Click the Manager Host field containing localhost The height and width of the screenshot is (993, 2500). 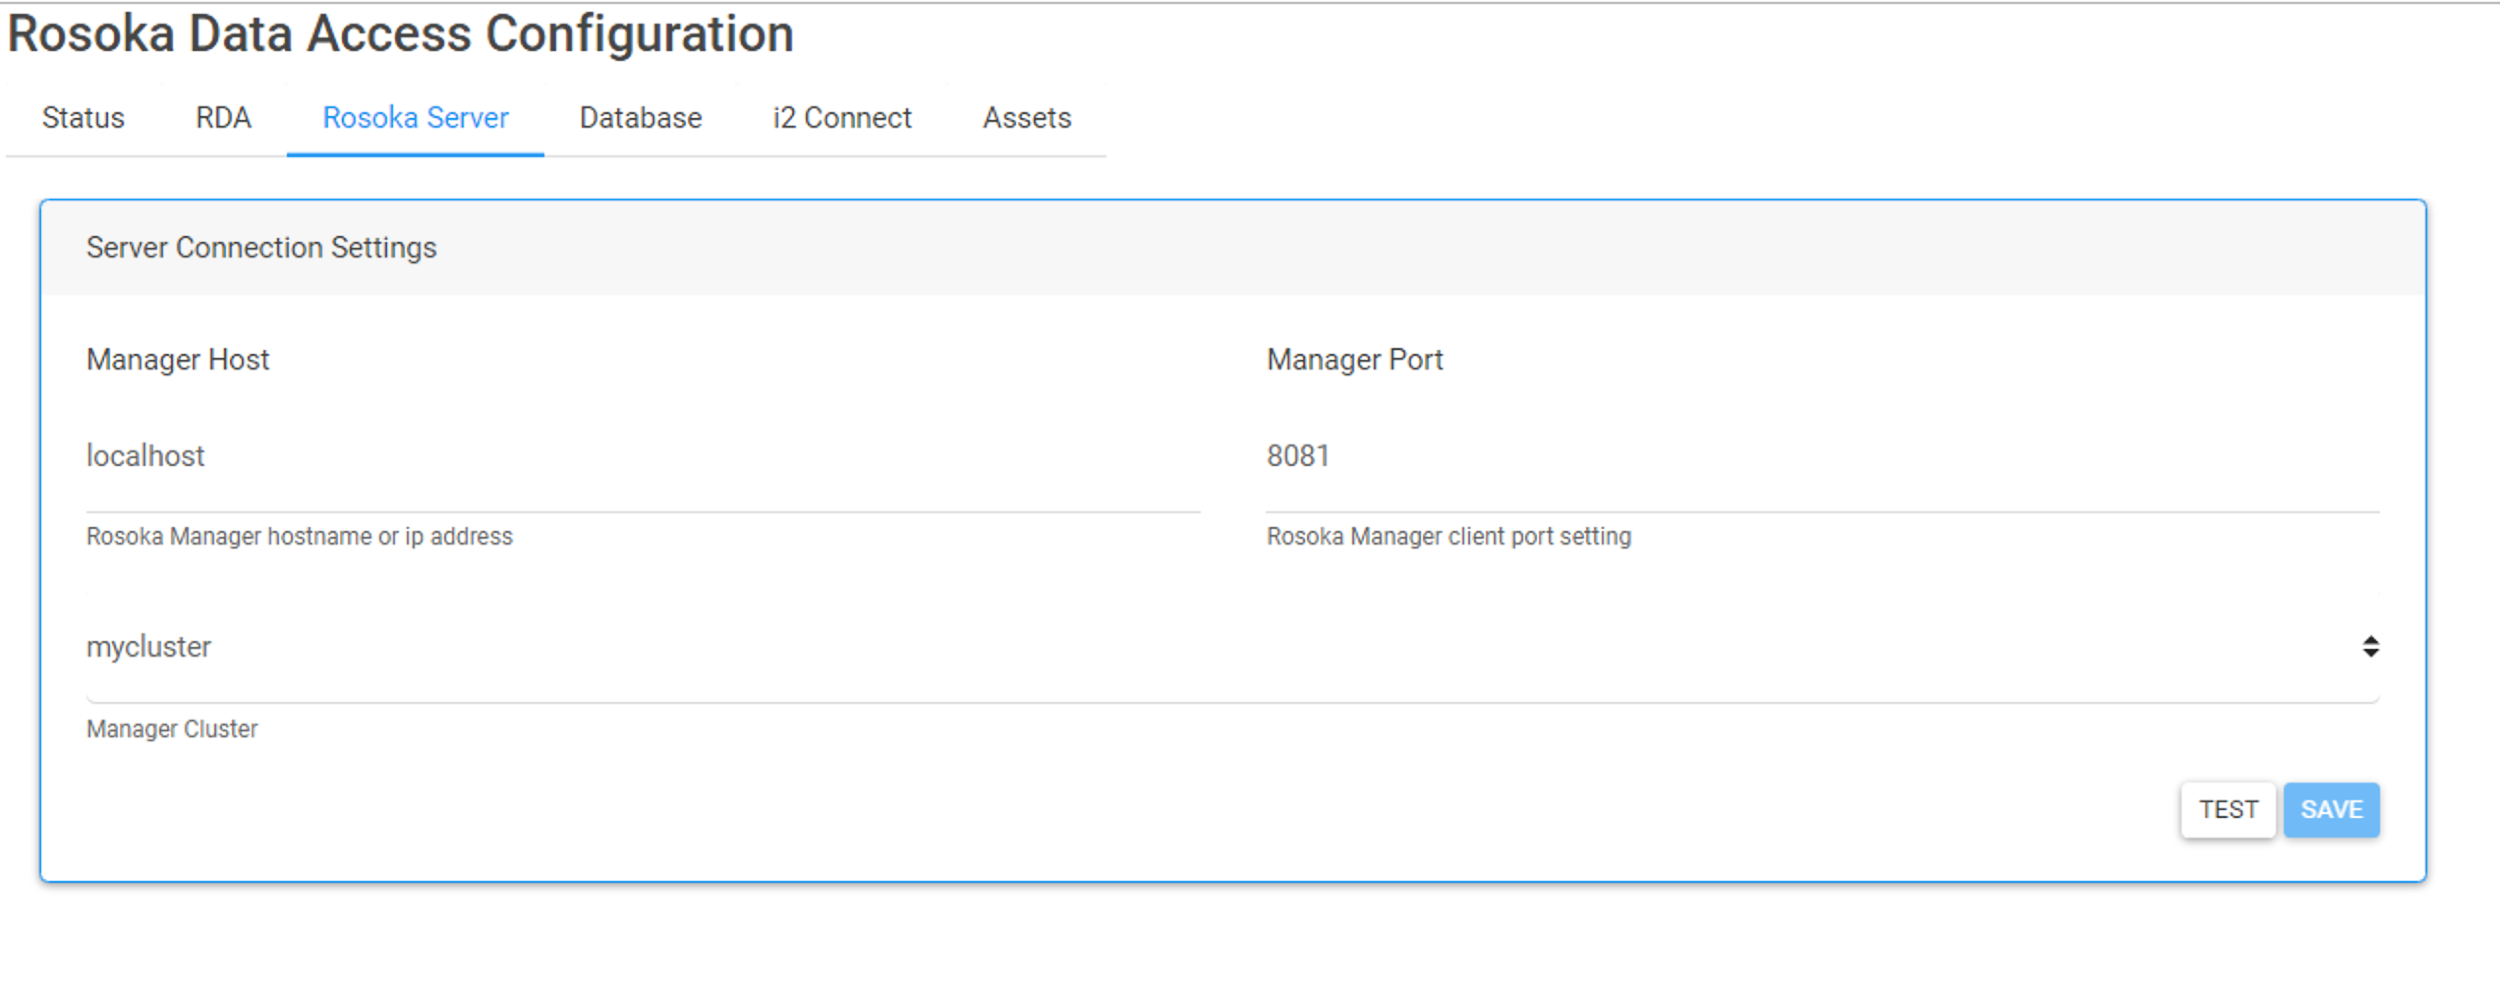[642, 456]
